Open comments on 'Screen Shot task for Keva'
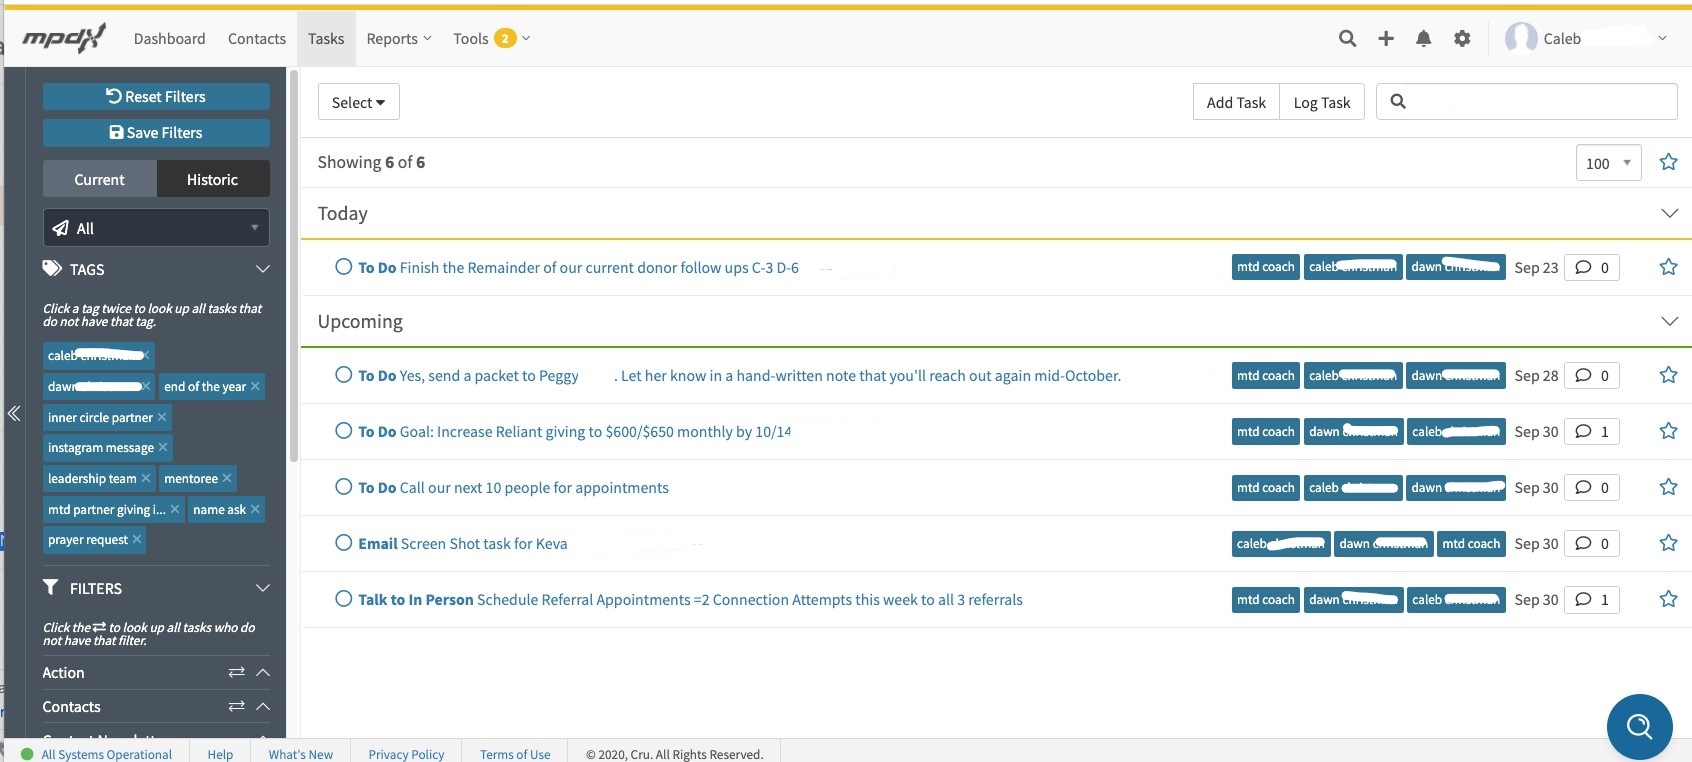 pyautogui.click(x=1591, y=544)
